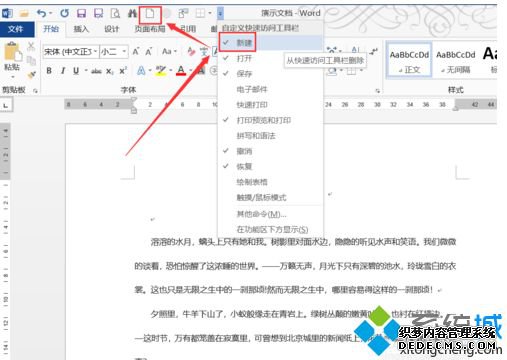Check 快速打印 in the customize menu
Screen dimensions: 507x360
click(271, 105)
